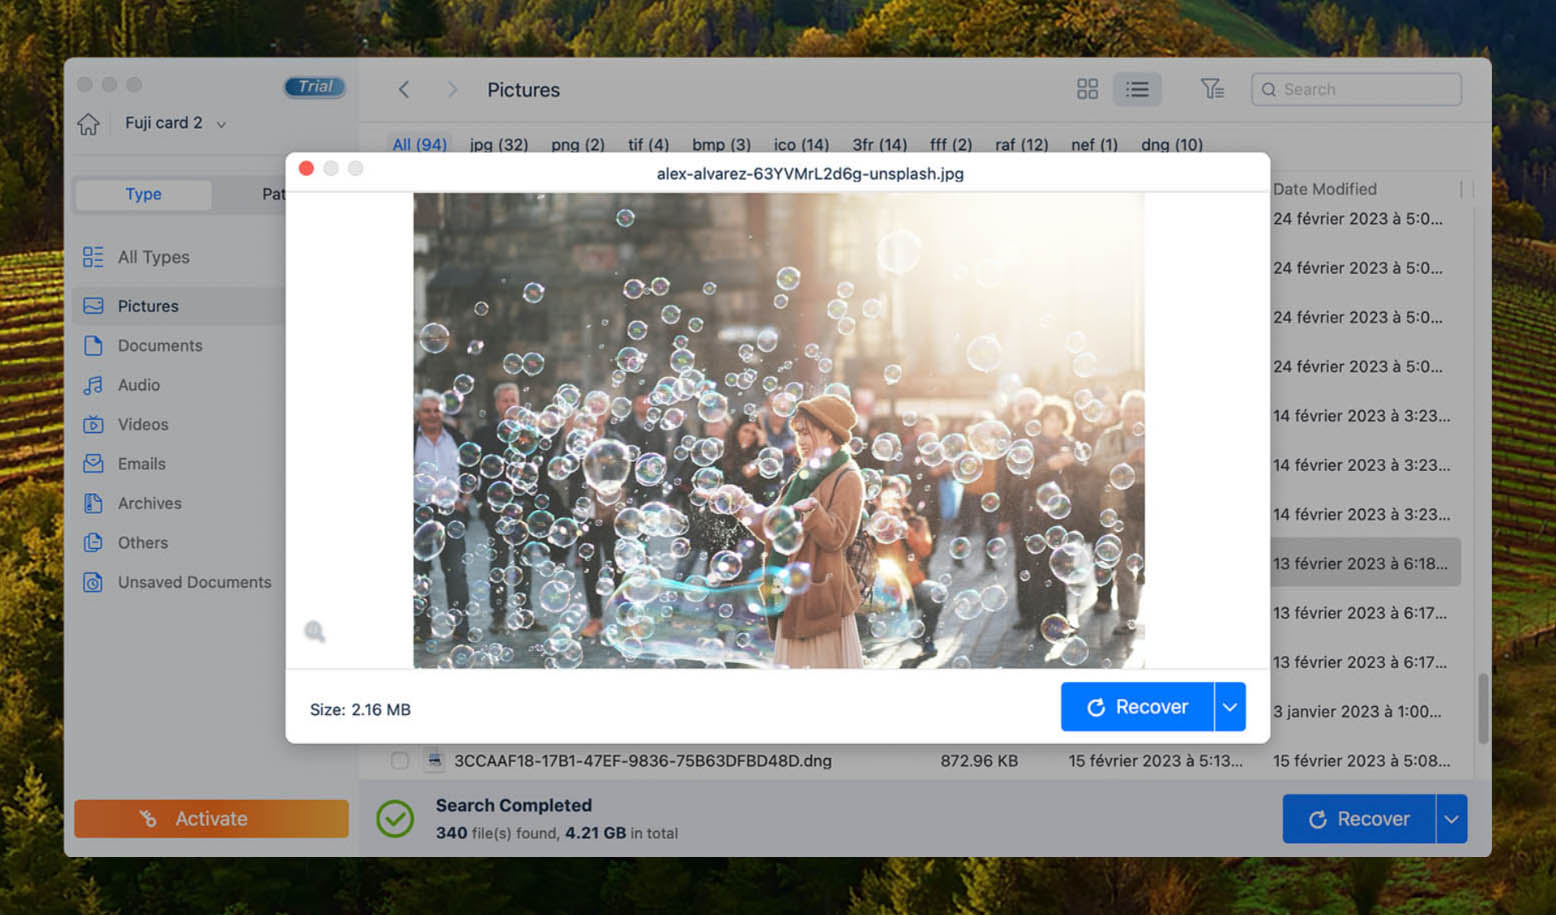The width and height of the screenshot is (1556, 915).
Task: Tick the checkbox for the .dng file
Action: tap(400, 761)
